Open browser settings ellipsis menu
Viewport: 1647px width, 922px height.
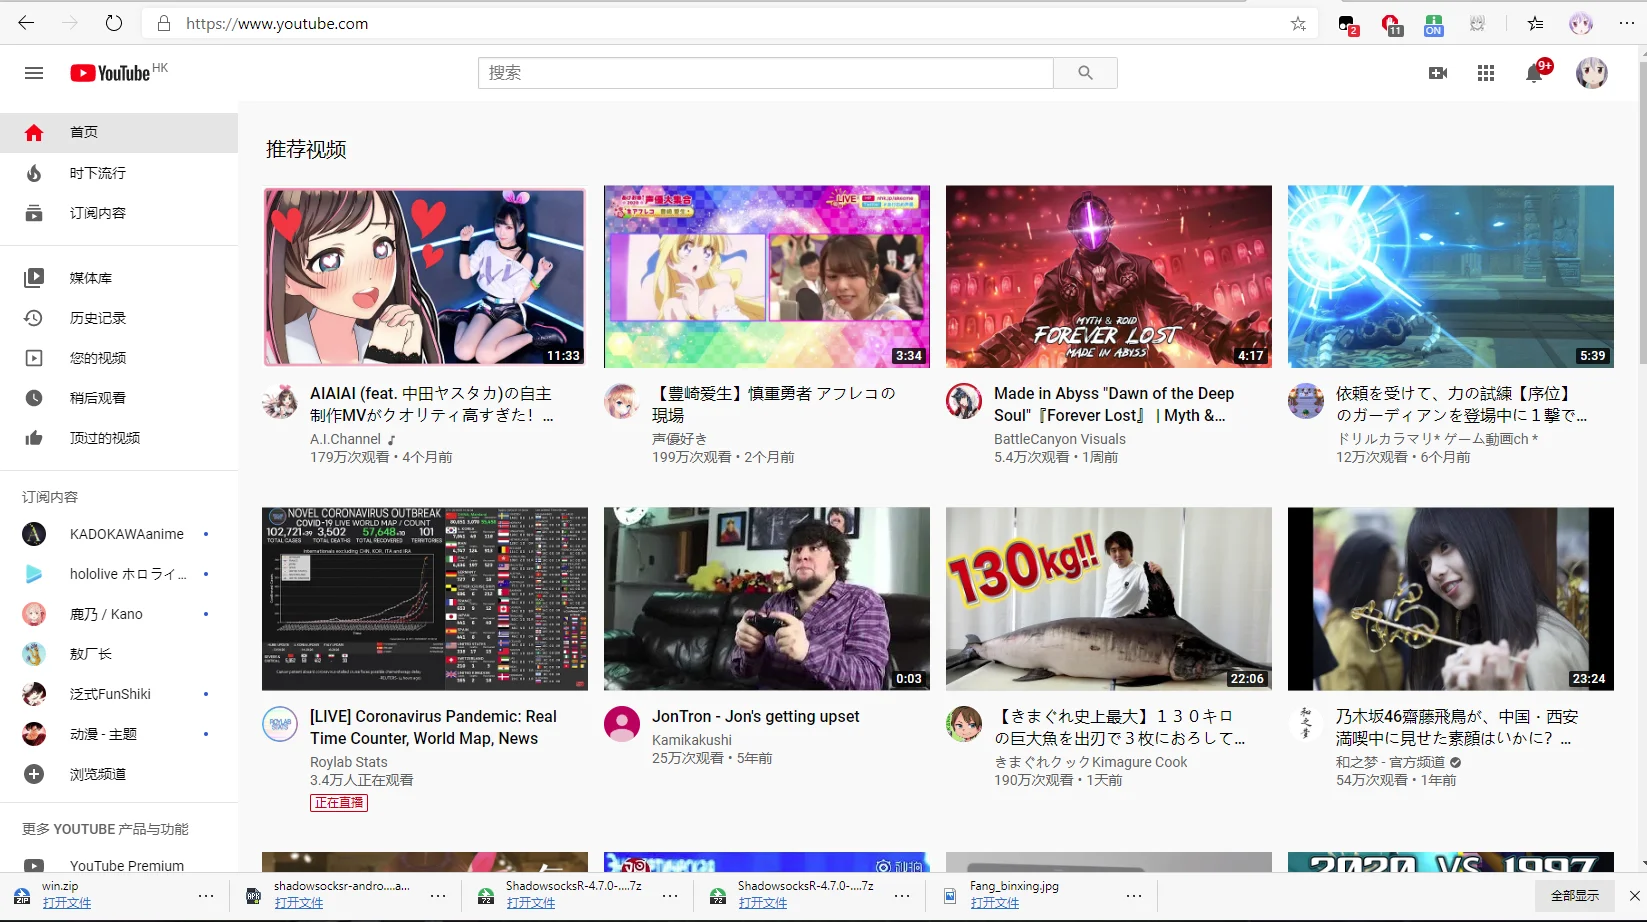1627,23
